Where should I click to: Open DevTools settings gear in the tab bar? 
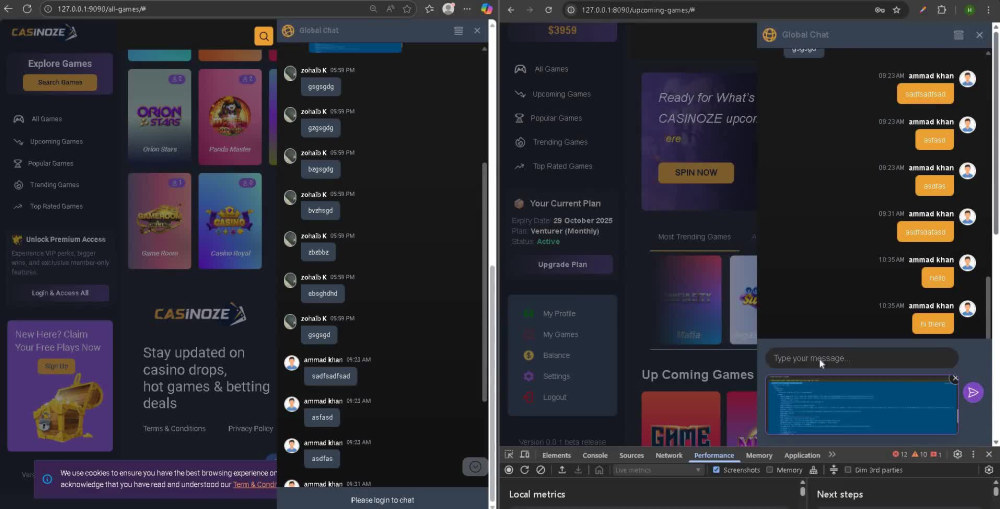(957, 455)
